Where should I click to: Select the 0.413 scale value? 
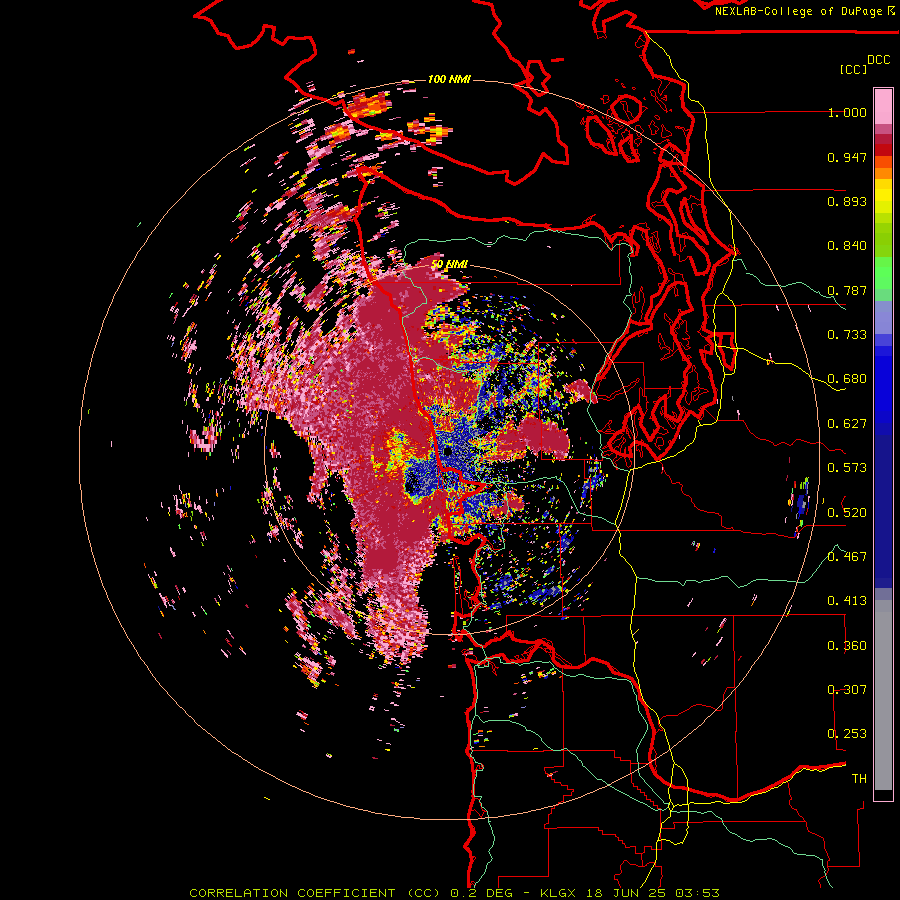[x=847, y=601]
